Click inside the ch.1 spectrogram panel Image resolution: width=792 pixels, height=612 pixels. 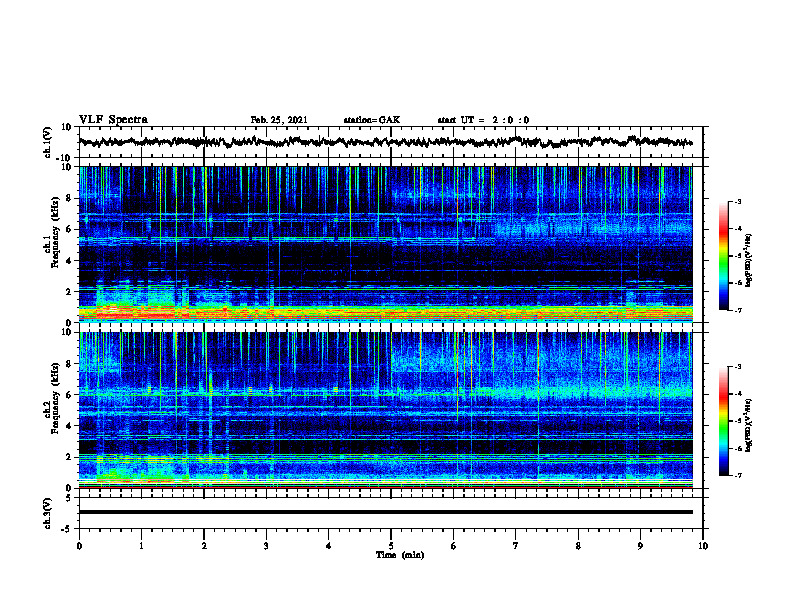point(385,244)
